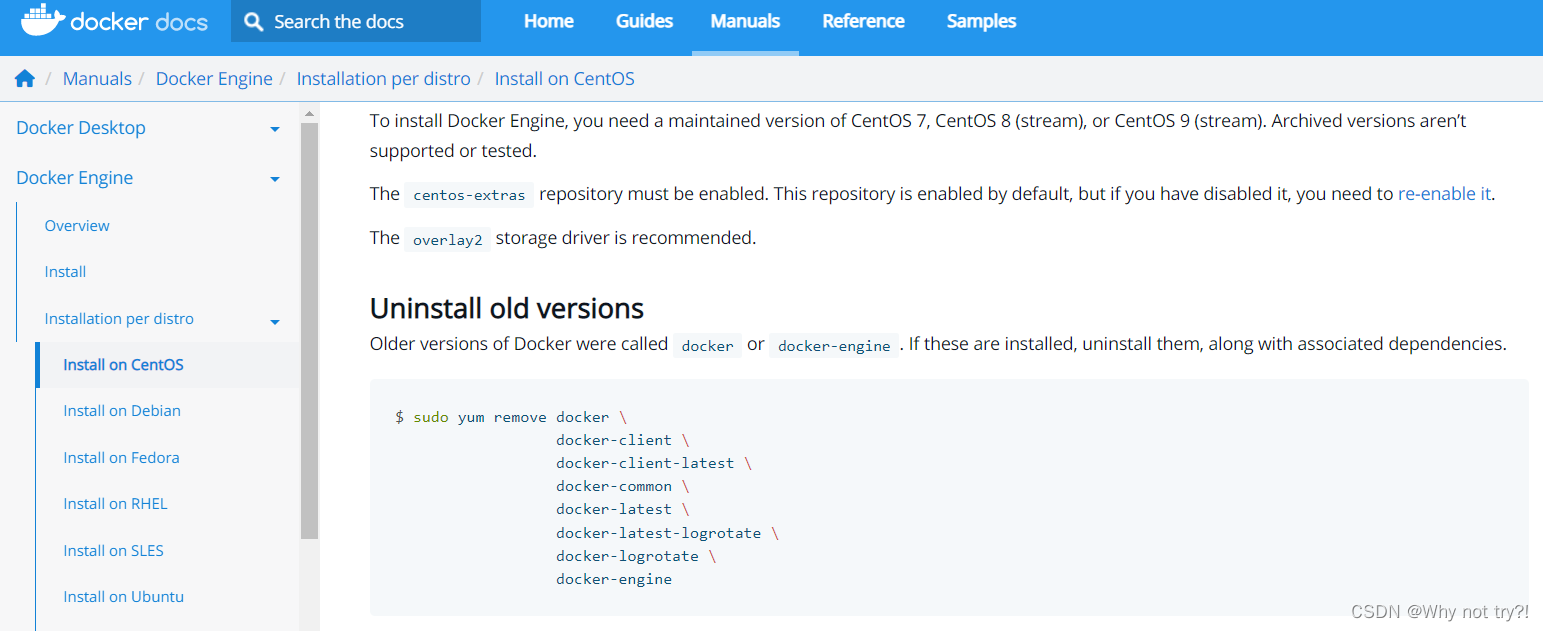Open the Reference nav tab
The image size is (1543, 631).
tap(863, 21)
